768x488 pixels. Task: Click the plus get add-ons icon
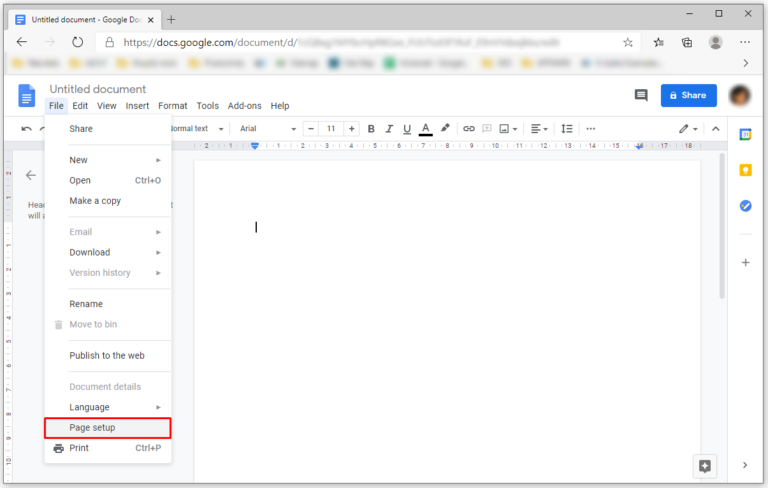point(745,263)
